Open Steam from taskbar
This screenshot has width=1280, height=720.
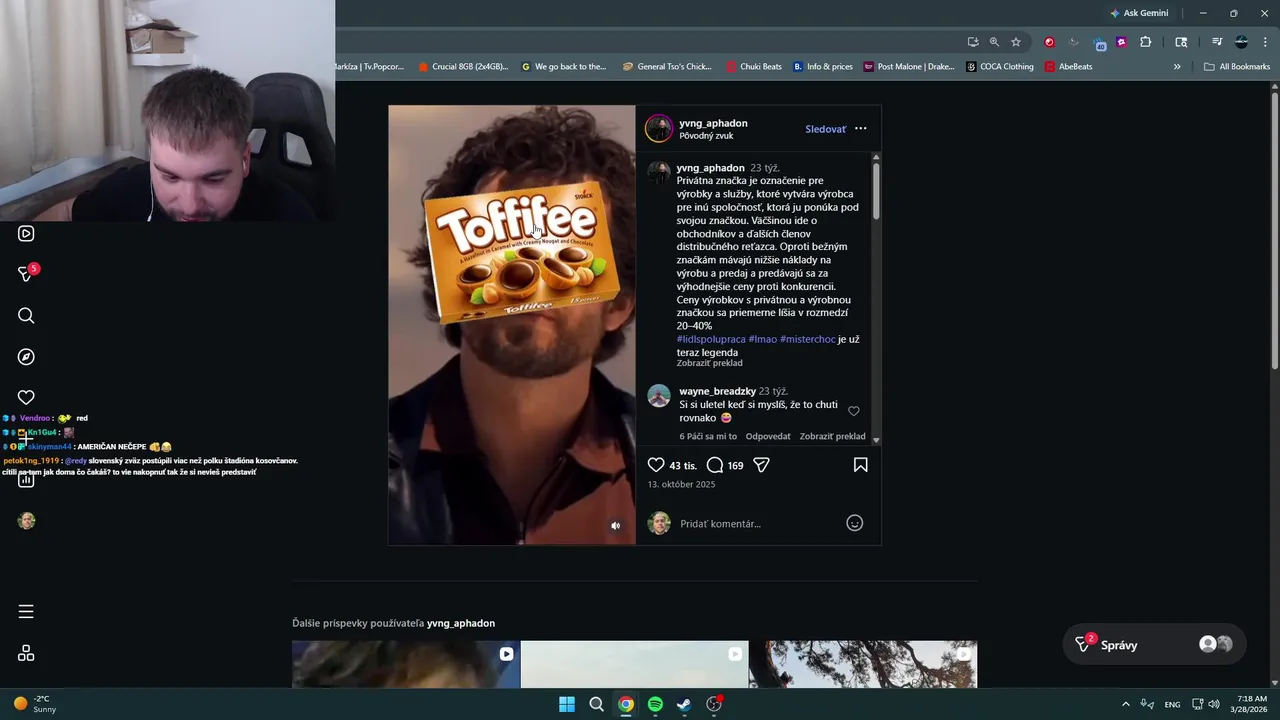coord(684,704)
